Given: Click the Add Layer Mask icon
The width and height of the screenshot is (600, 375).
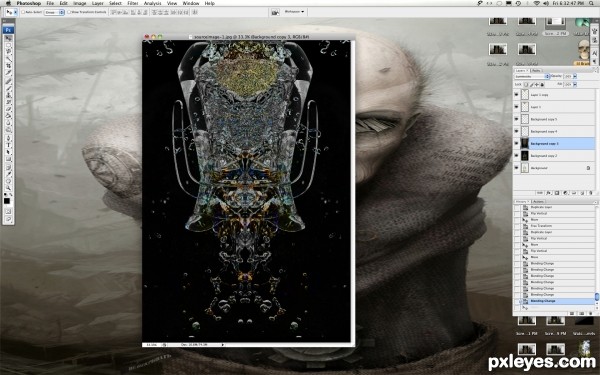Looking at the screenshot, I should [x=557, y=193].
